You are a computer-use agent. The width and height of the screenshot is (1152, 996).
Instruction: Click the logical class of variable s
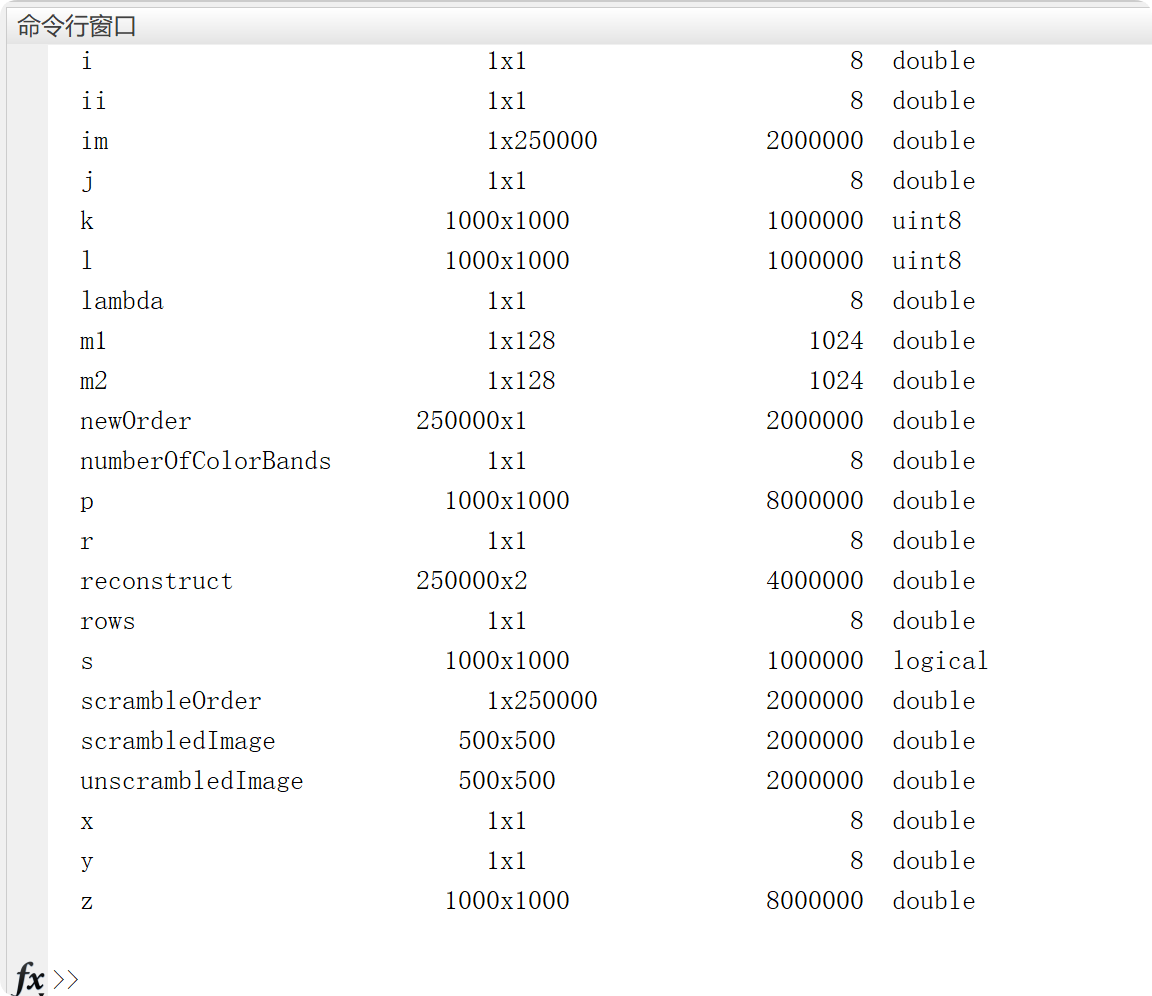pyautogui.click(x=940, y=661)
